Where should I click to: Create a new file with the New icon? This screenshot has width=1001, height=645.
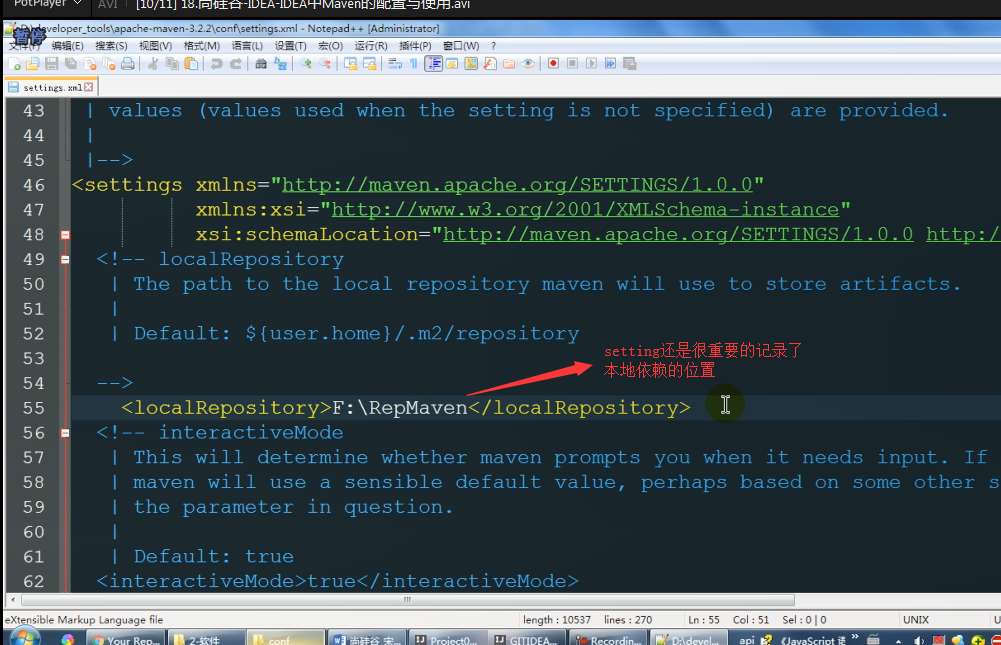point(14,64)
